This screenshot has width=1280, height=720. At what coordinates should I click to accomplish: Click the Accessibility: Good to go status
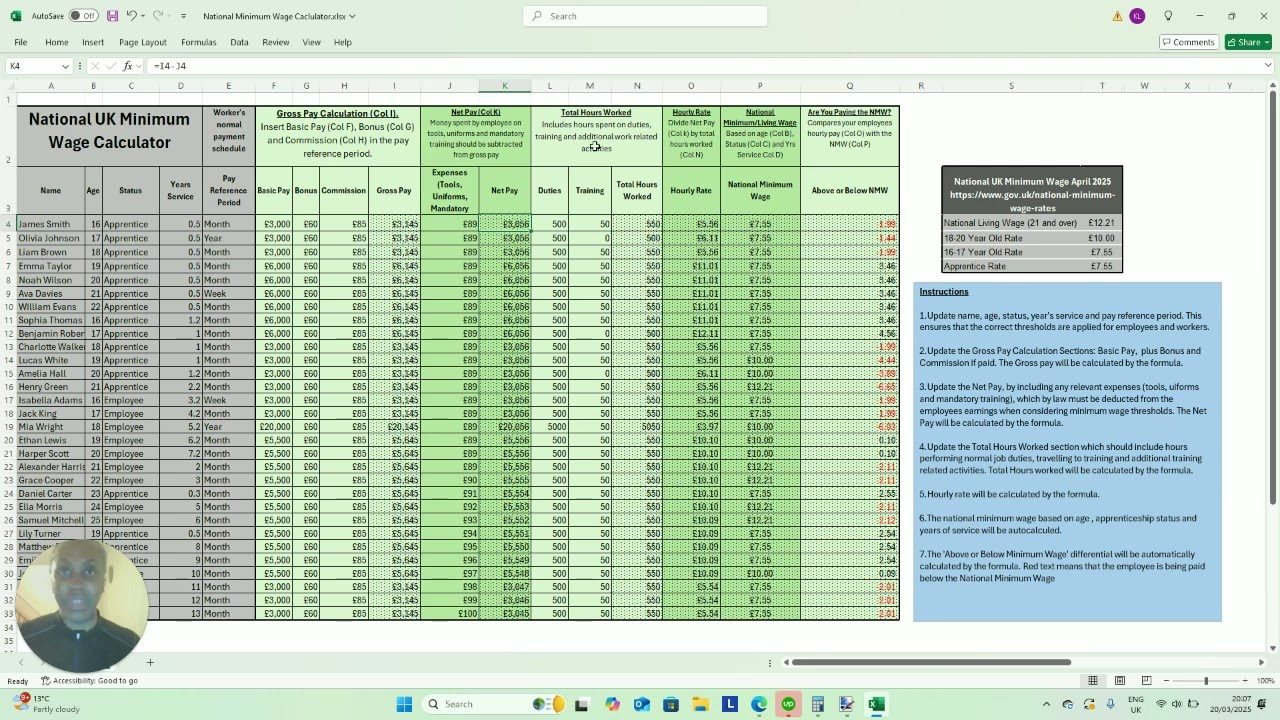(89, 681)
